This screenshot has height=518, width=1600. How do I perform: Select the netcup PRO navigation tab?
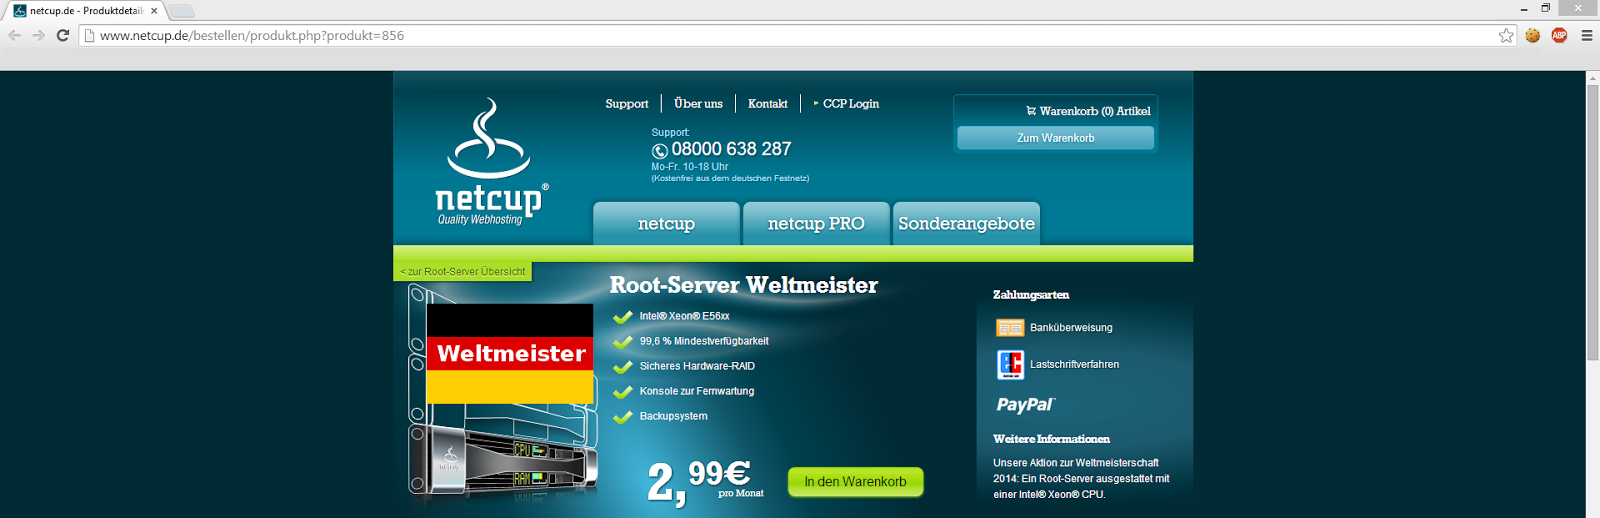pyautogui.click(x=816, y=223)
